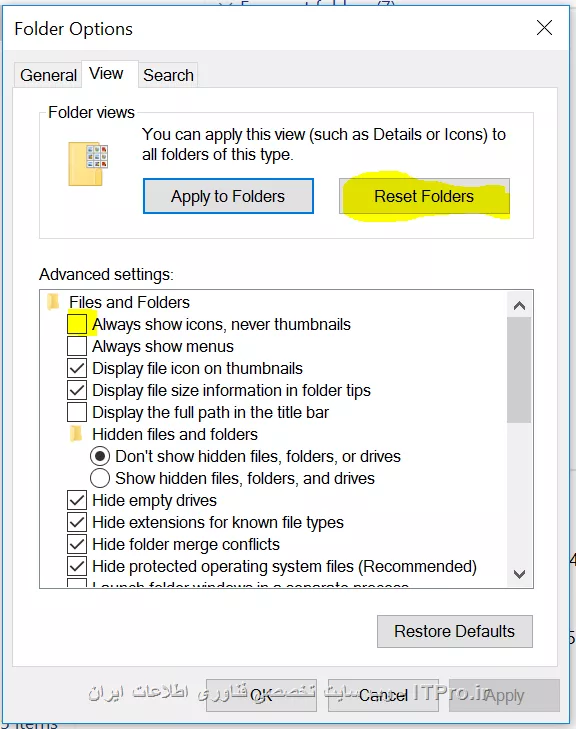Viewport: 576px width, 729px height.
Task: Enable Always show icons, never thumbnails
Action: [77, 324]
